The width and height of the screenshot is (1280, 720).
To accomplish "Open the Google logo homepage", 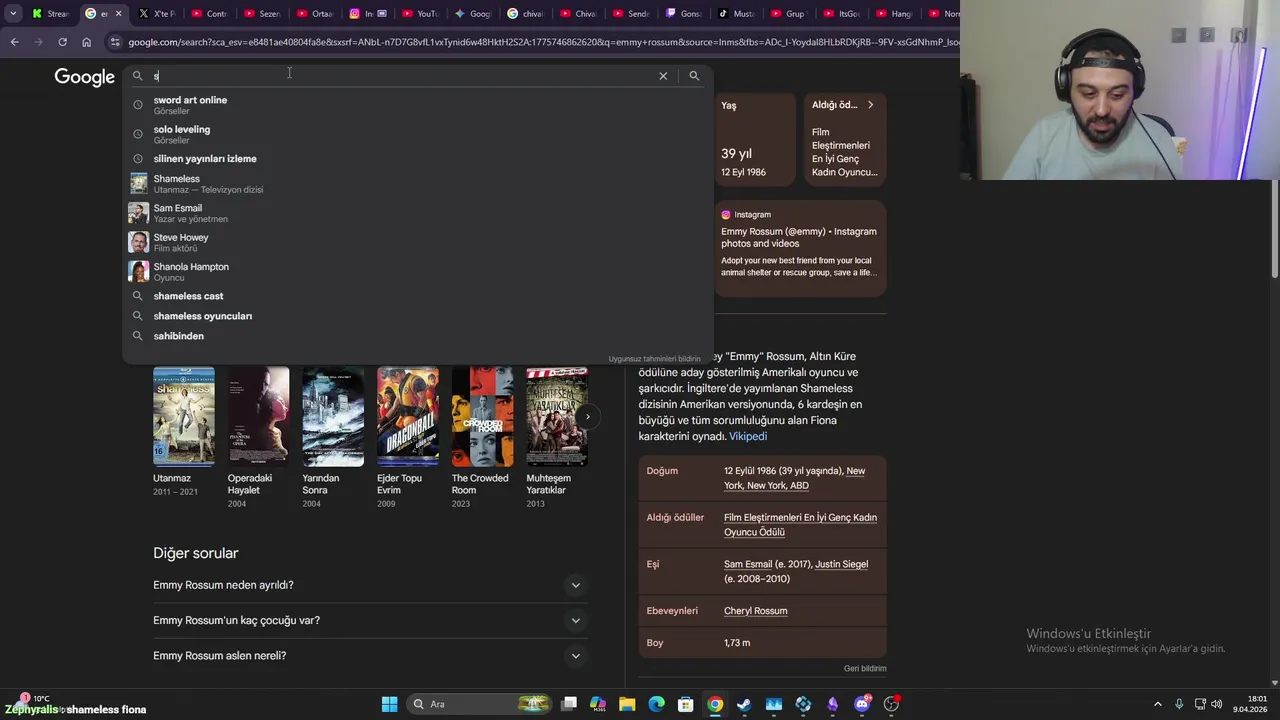I will tap(85, 77).
